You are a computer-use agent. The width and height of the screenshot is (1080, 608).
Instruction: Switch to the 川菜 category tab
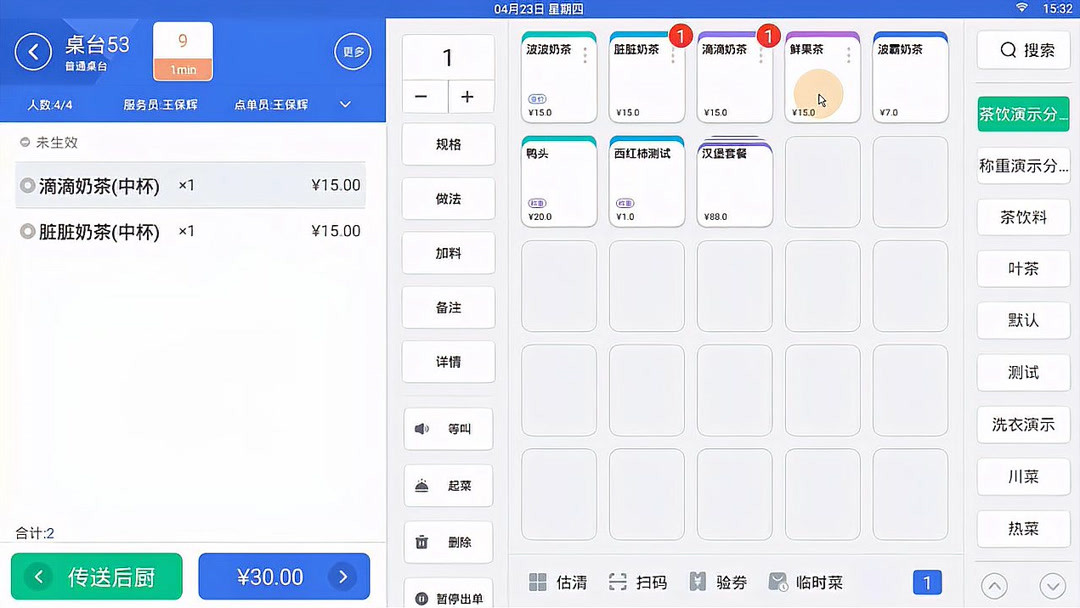(1023, 477)
